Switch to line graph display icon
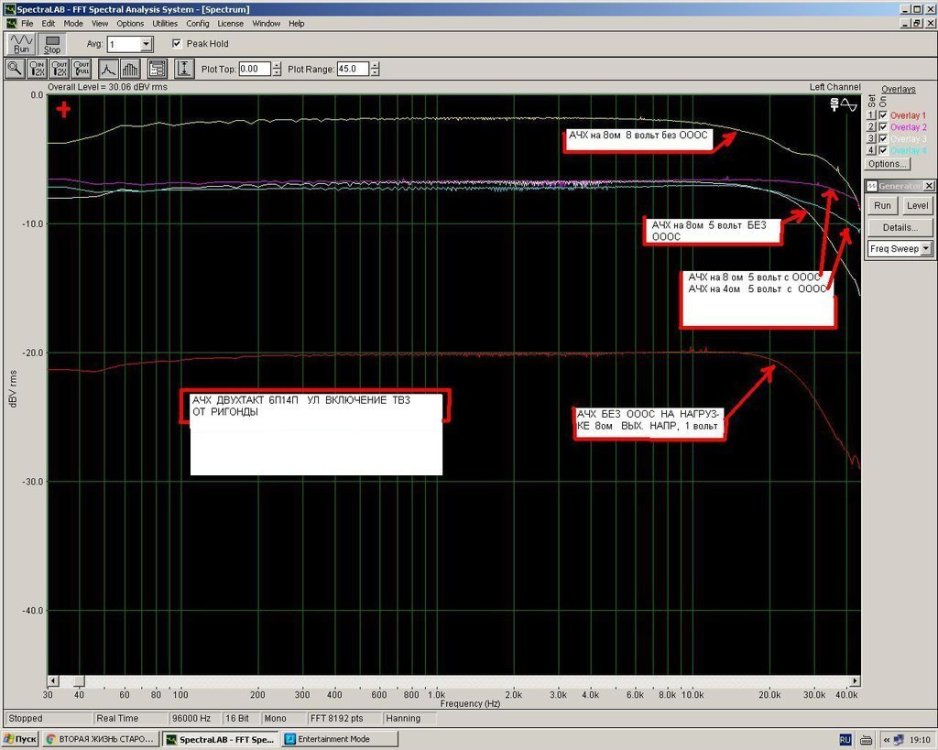 (x=108, y=69)
